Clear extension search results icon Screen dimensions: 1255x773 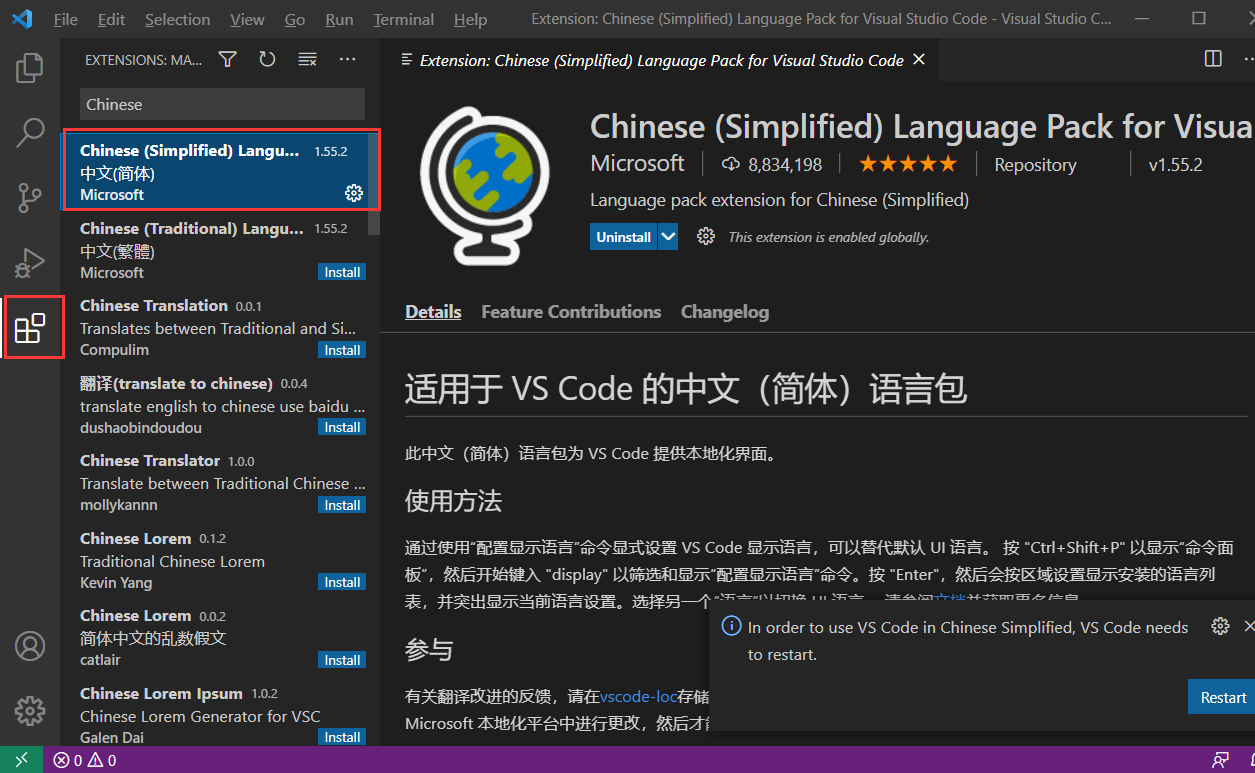[x=307, y=60]
